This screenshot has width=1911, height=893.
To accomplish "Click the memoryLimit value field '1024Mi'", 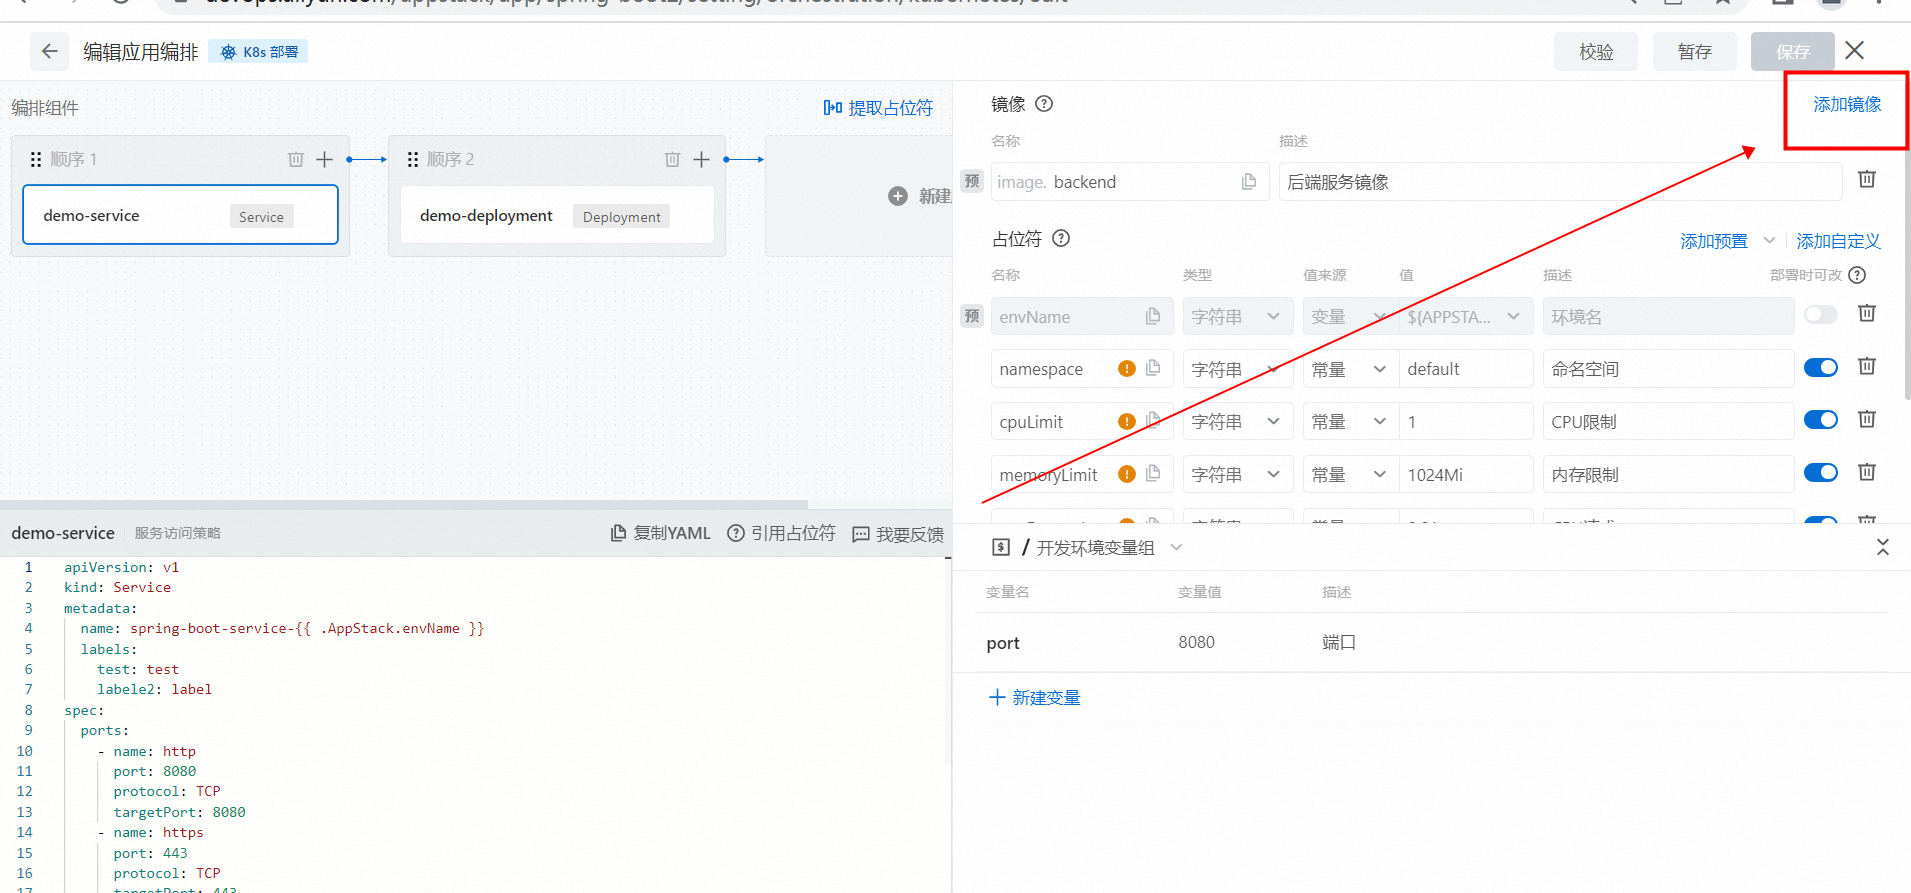I will 1466,475.
